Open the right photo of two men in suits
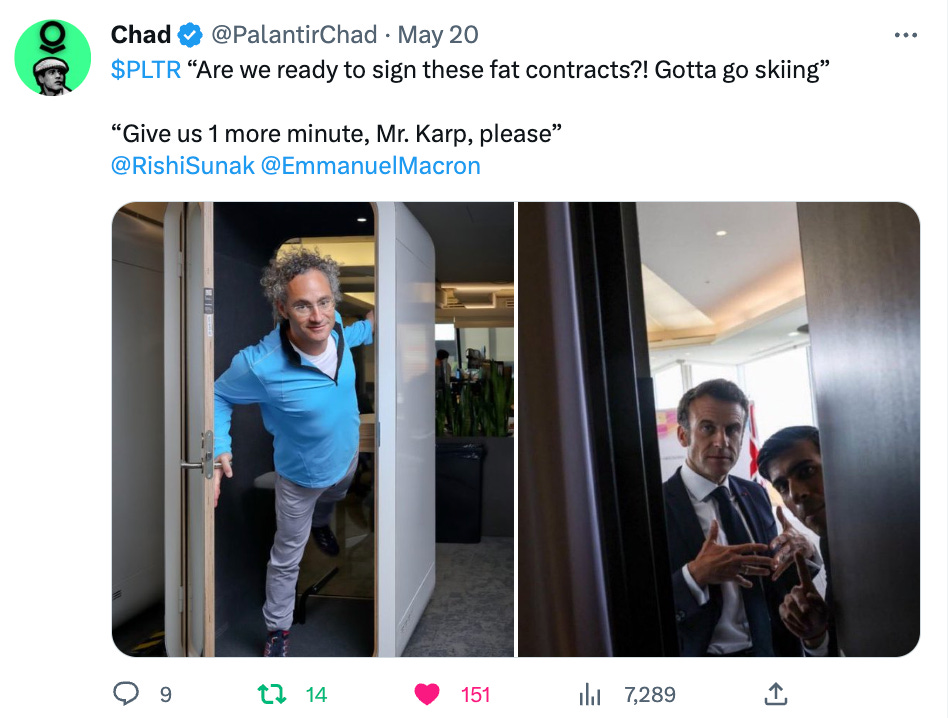Screen dimensions: 948x718 (719, 429)
